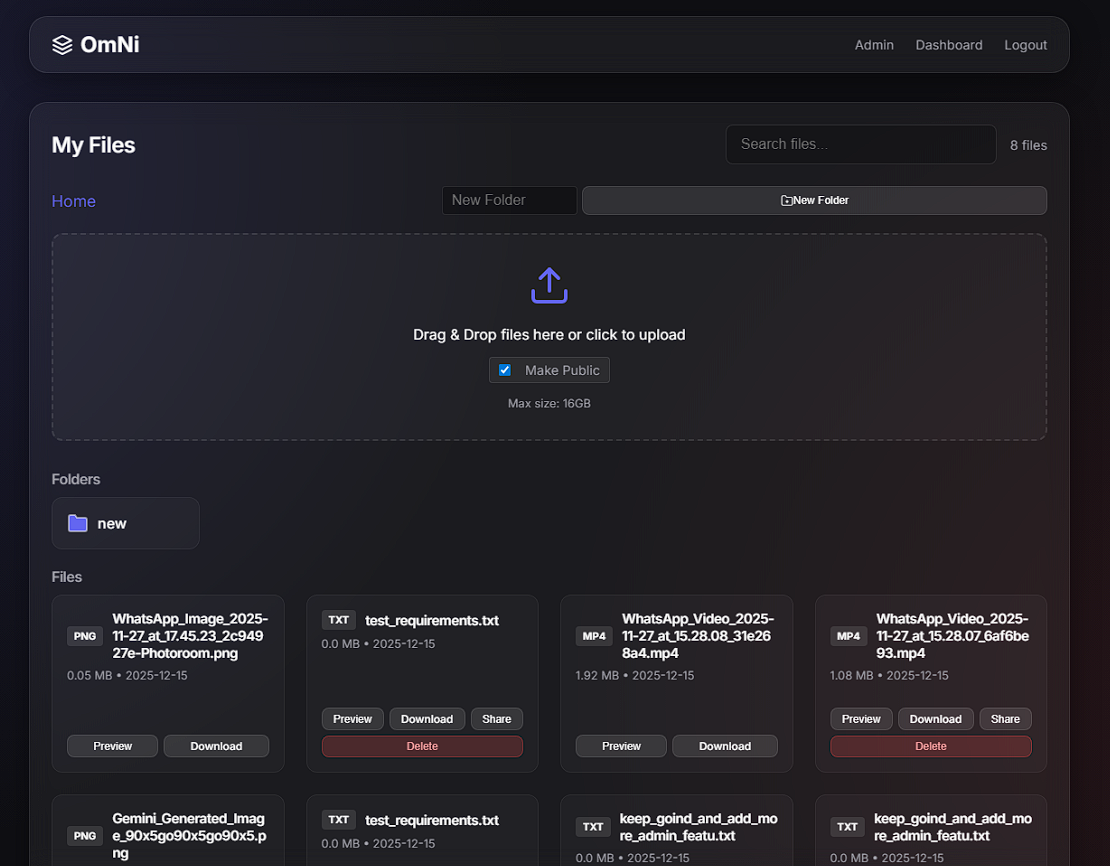Click the PNG badge on Gemini generated image
Viewport: 1110px width, 866px height.
pos(85,836)
